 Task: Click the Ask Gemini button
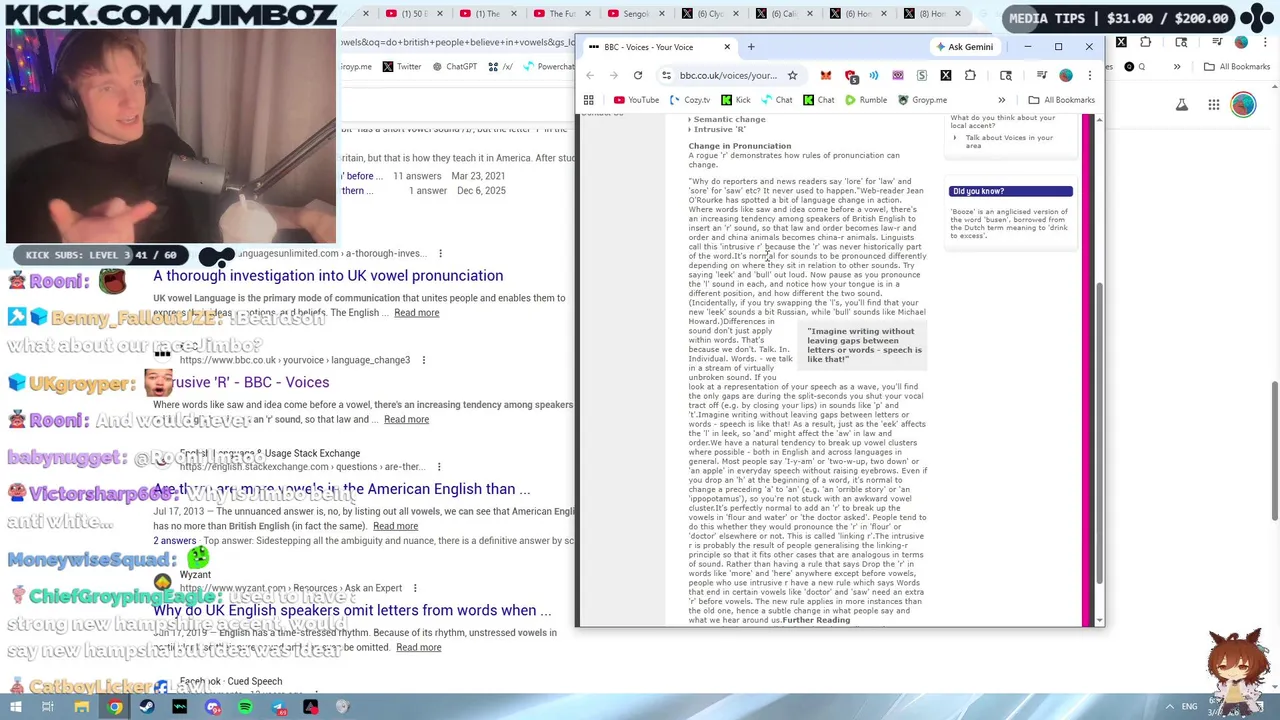click(x=964, y=47)
